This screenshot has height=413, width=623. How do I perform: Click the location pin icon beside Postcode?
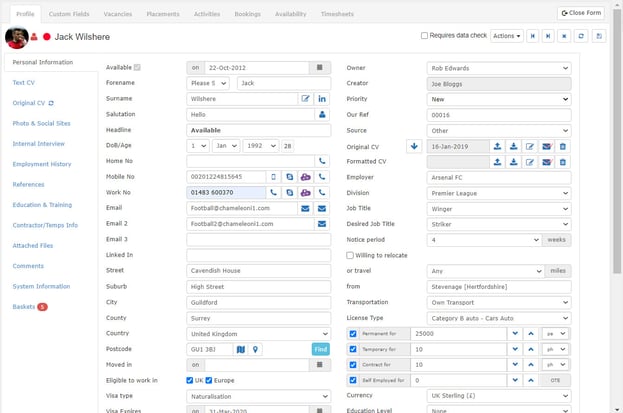[x=255, y=349]
